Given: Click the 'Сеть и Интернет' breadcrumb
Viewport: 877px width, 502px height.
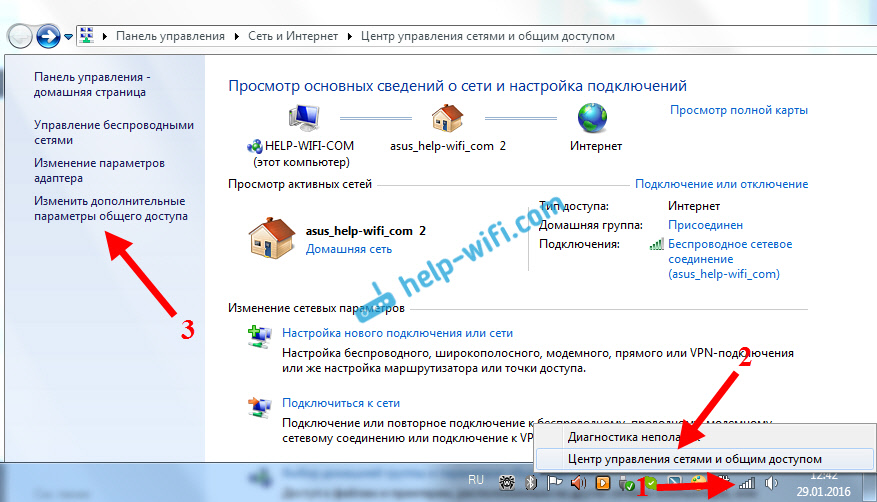Looking at the screenshot, I should coord(294,36).
